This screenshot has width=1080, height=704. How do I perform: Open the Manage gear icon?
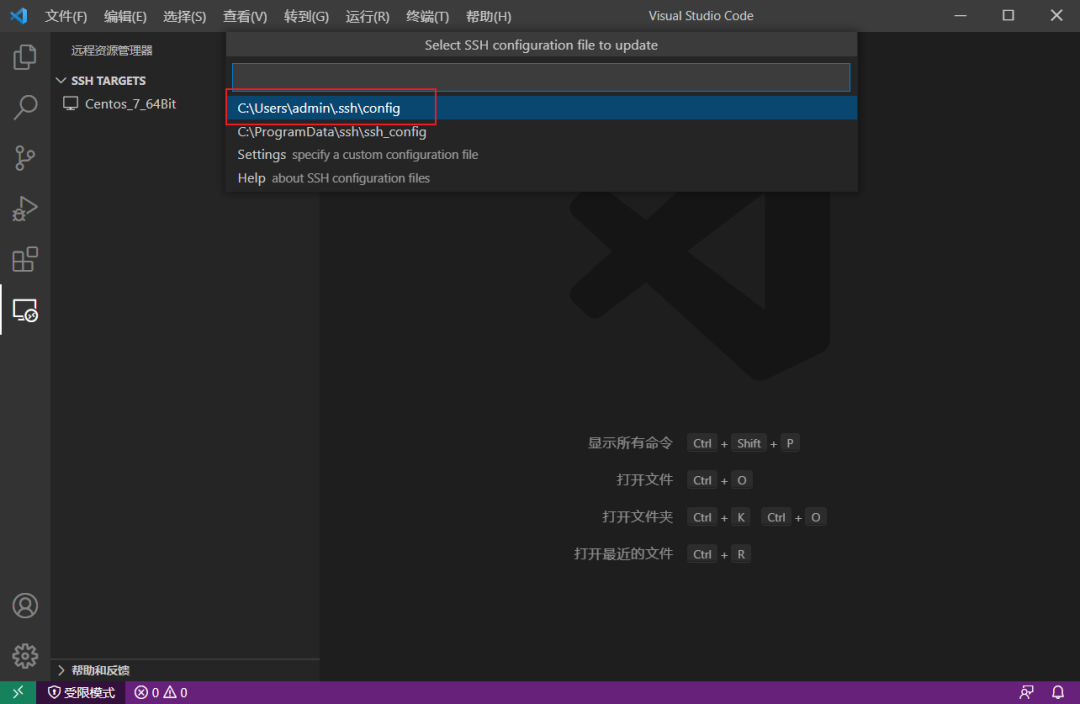pyautogui.click(x=25, y=656)
